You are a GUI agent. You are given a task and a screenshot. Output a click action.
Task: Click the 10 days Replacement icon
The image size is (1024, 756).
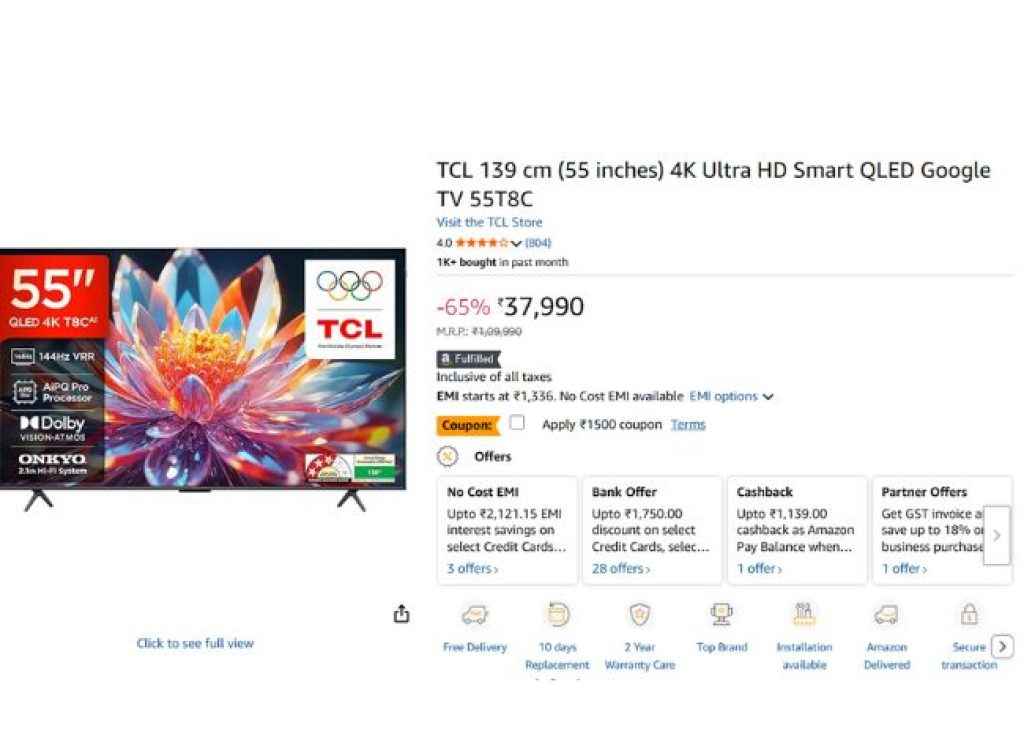[x=557, y=614]
